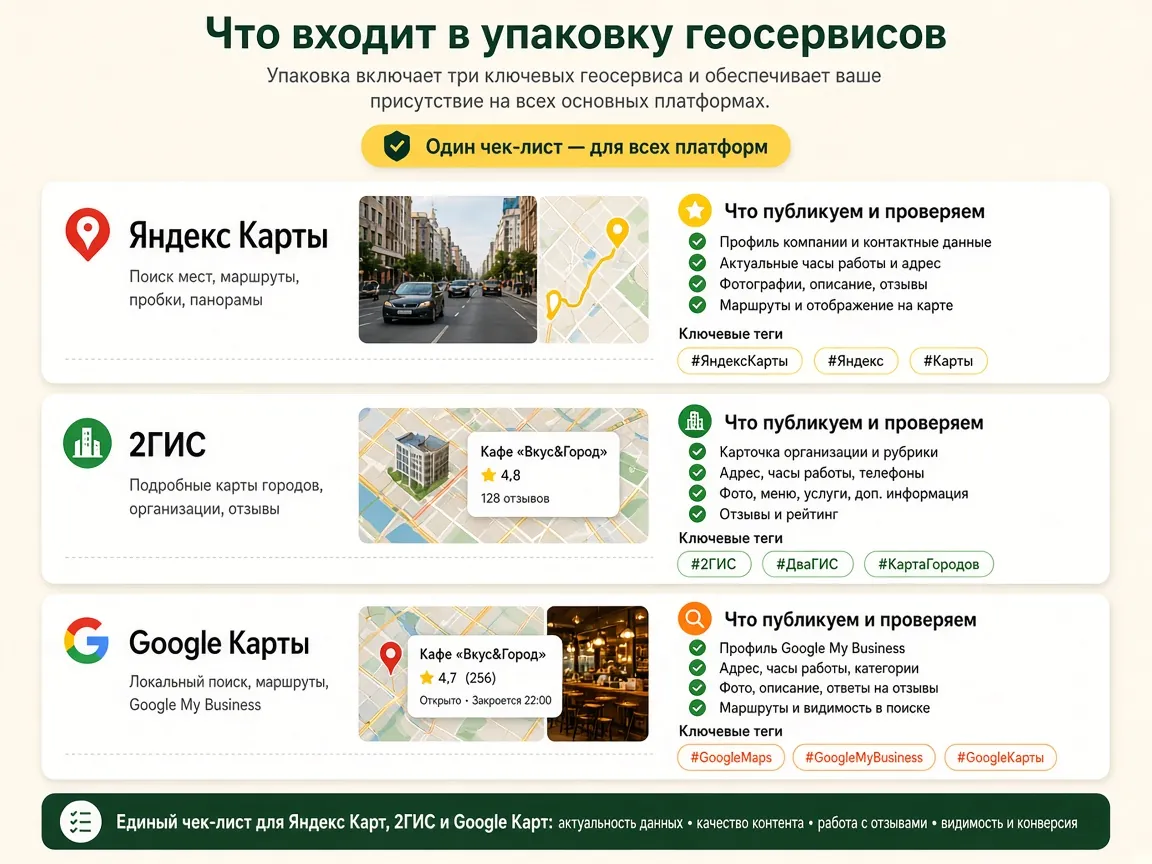
Task: Click the orange magnifier icon in Google section
Action: [x=694, y=619]
